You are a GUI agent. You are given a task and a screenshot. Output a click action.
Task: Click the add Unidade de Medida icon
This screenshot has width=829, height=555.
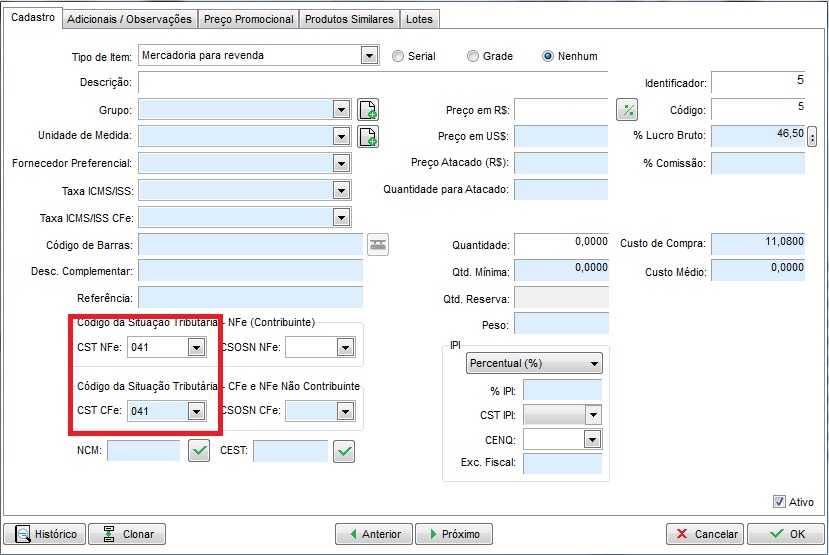(368, 136)
